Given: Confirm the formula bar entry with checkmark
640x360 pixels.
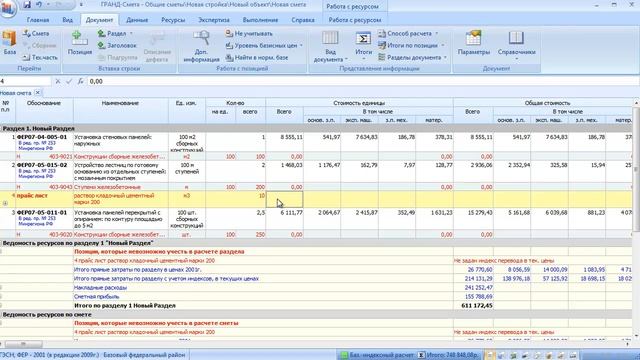Looking at the screenshot, I should coord(69,81).
